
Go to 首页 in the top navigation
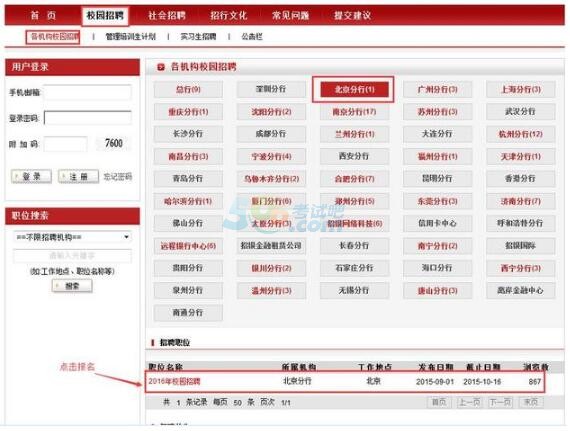pos(43,16)
